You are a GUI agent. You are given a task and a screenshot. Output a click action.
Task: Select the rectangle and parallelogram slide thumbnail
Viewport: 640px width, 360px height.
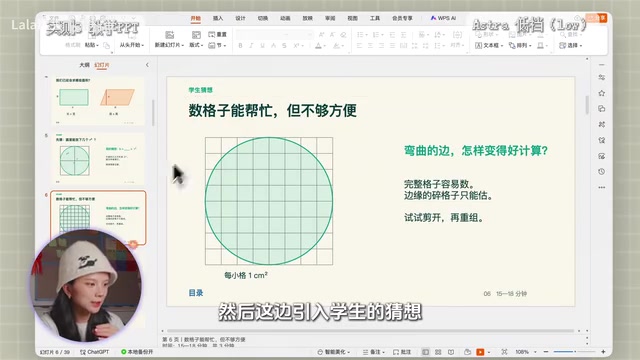pos(98,100)
